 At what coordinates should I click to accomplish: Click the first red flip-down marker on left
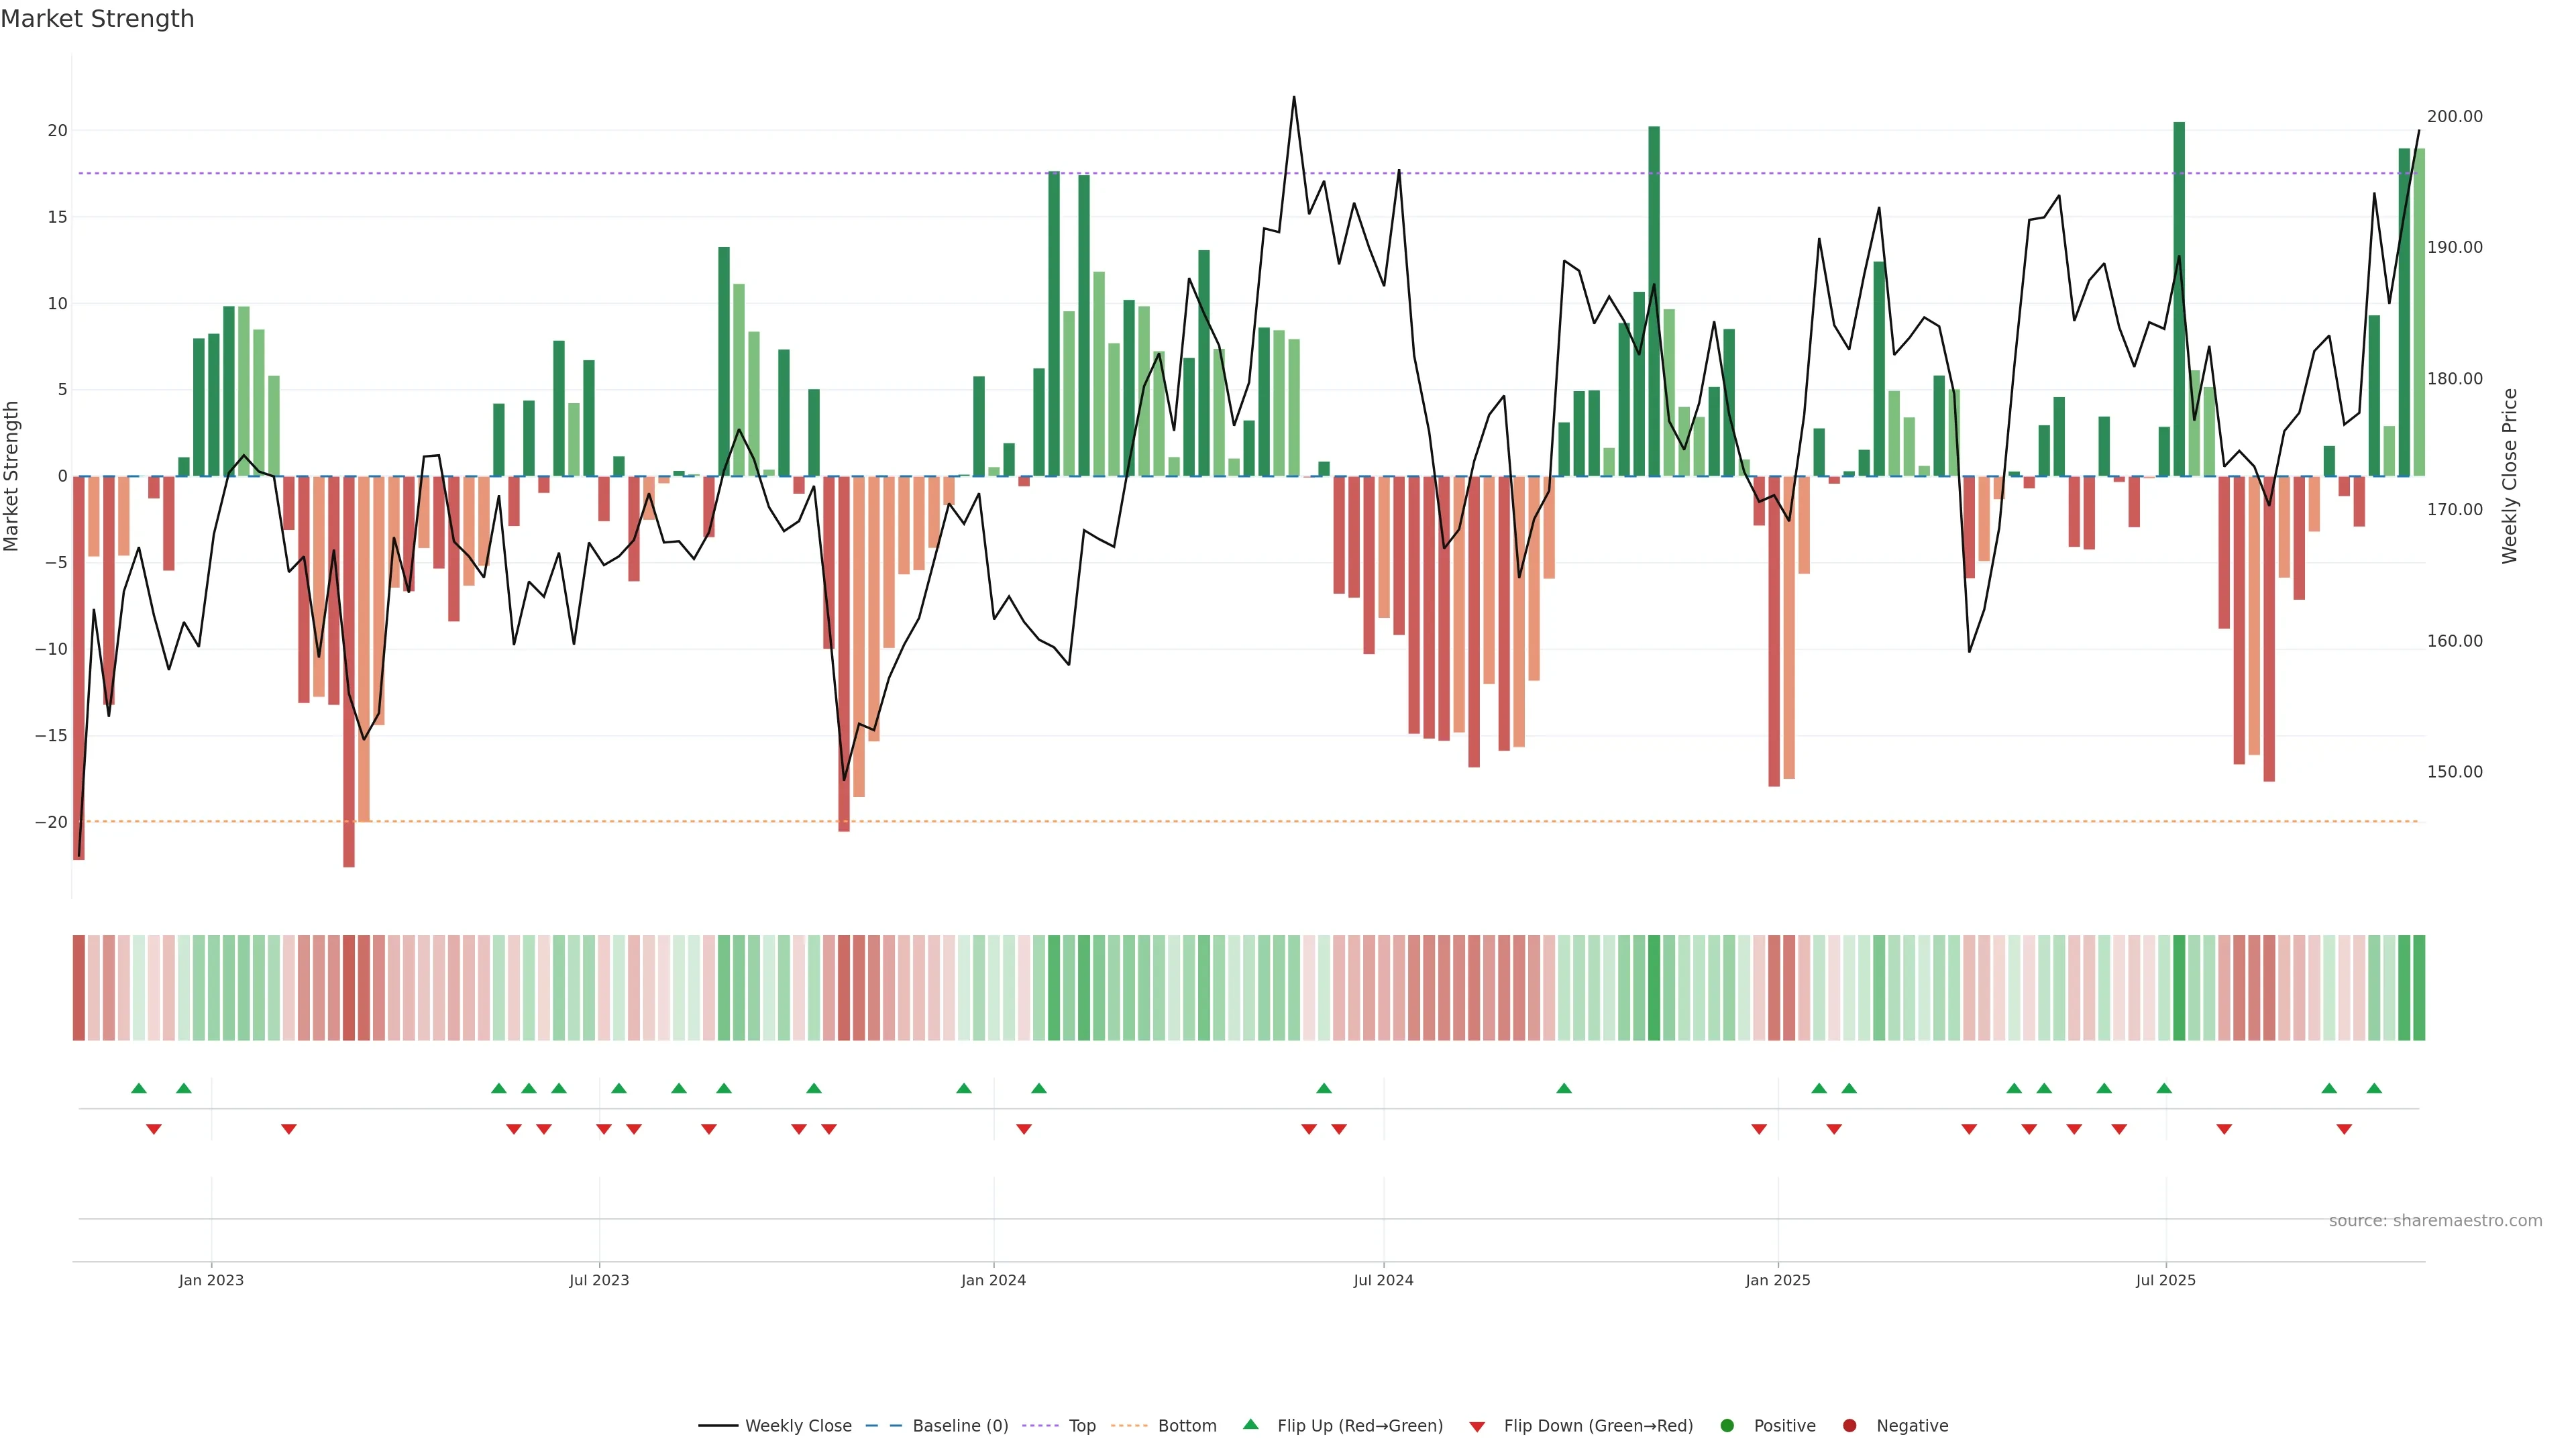[154, 1129]
